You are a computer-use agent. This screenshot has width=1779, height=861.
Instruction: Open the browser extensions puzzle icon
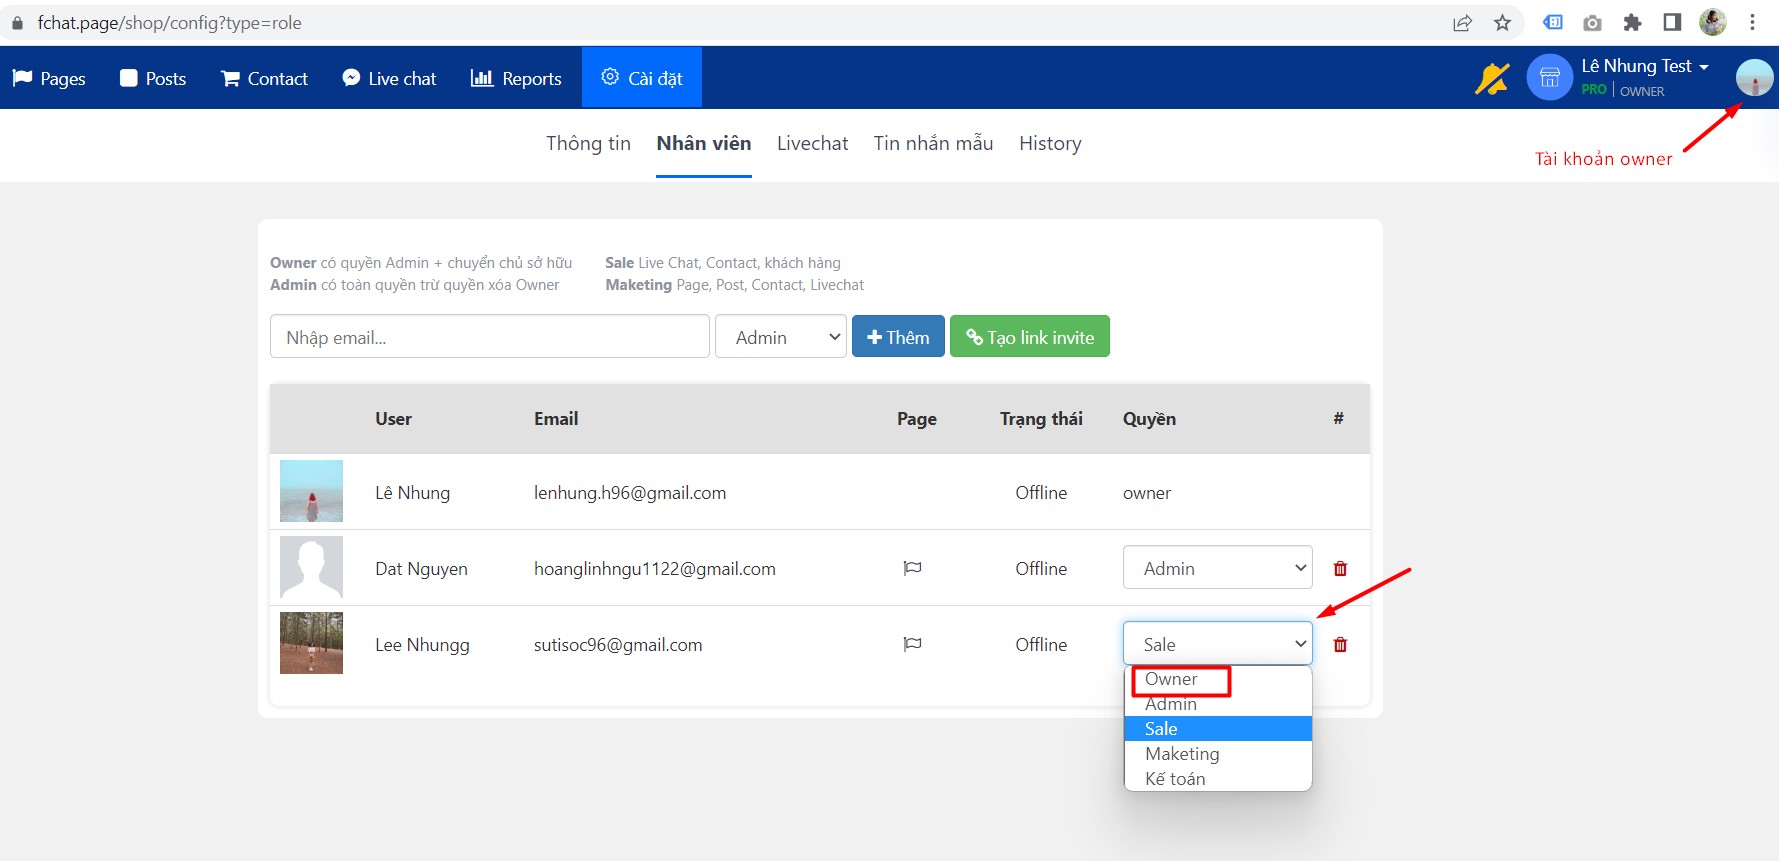[x=1632, y=23]
